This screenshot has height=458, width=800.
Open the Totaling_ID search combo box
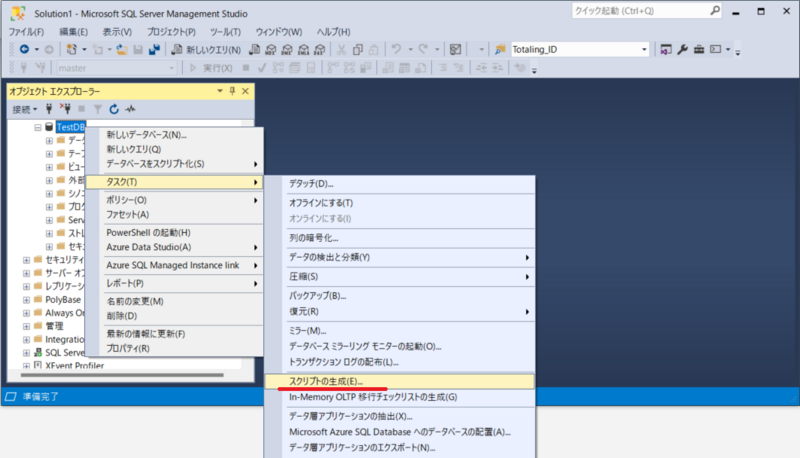580,49
